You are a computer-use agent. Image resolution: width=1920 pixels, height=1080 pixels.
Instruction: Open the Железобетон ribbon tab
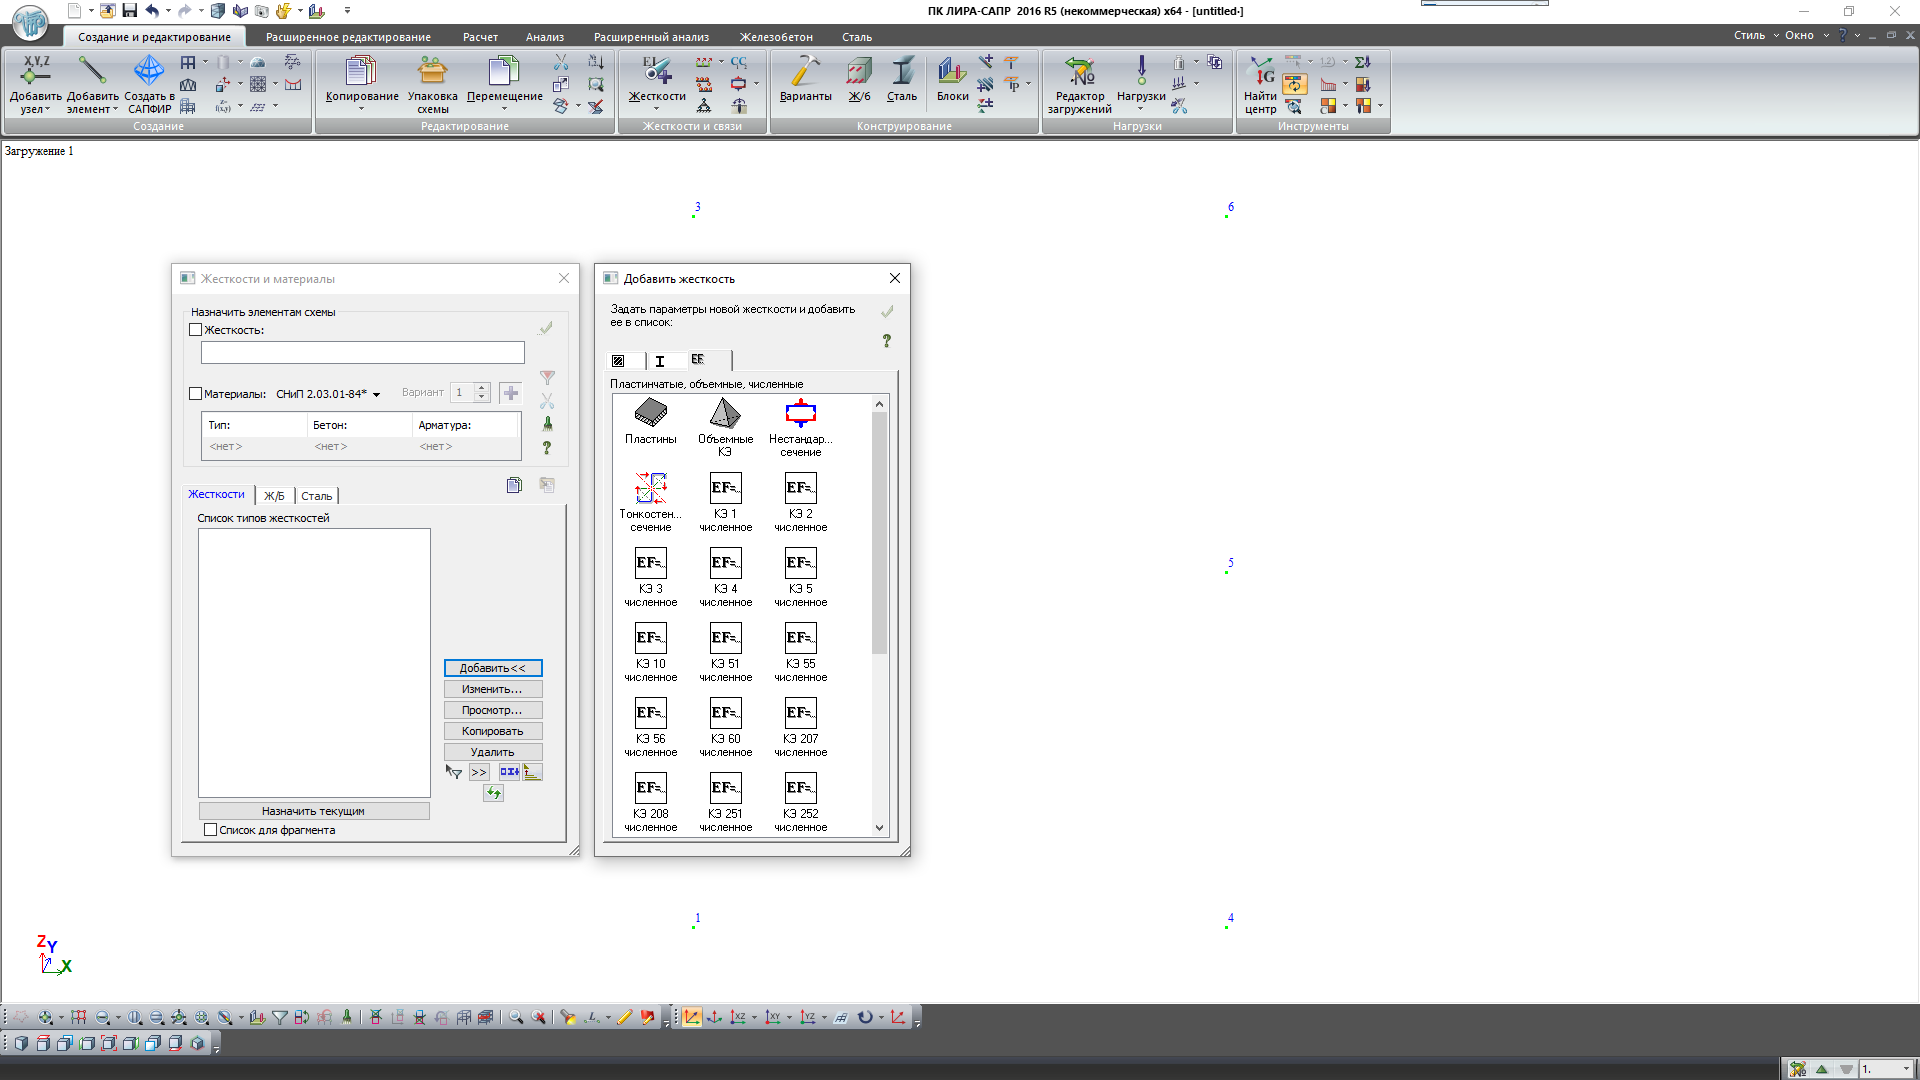776,37
